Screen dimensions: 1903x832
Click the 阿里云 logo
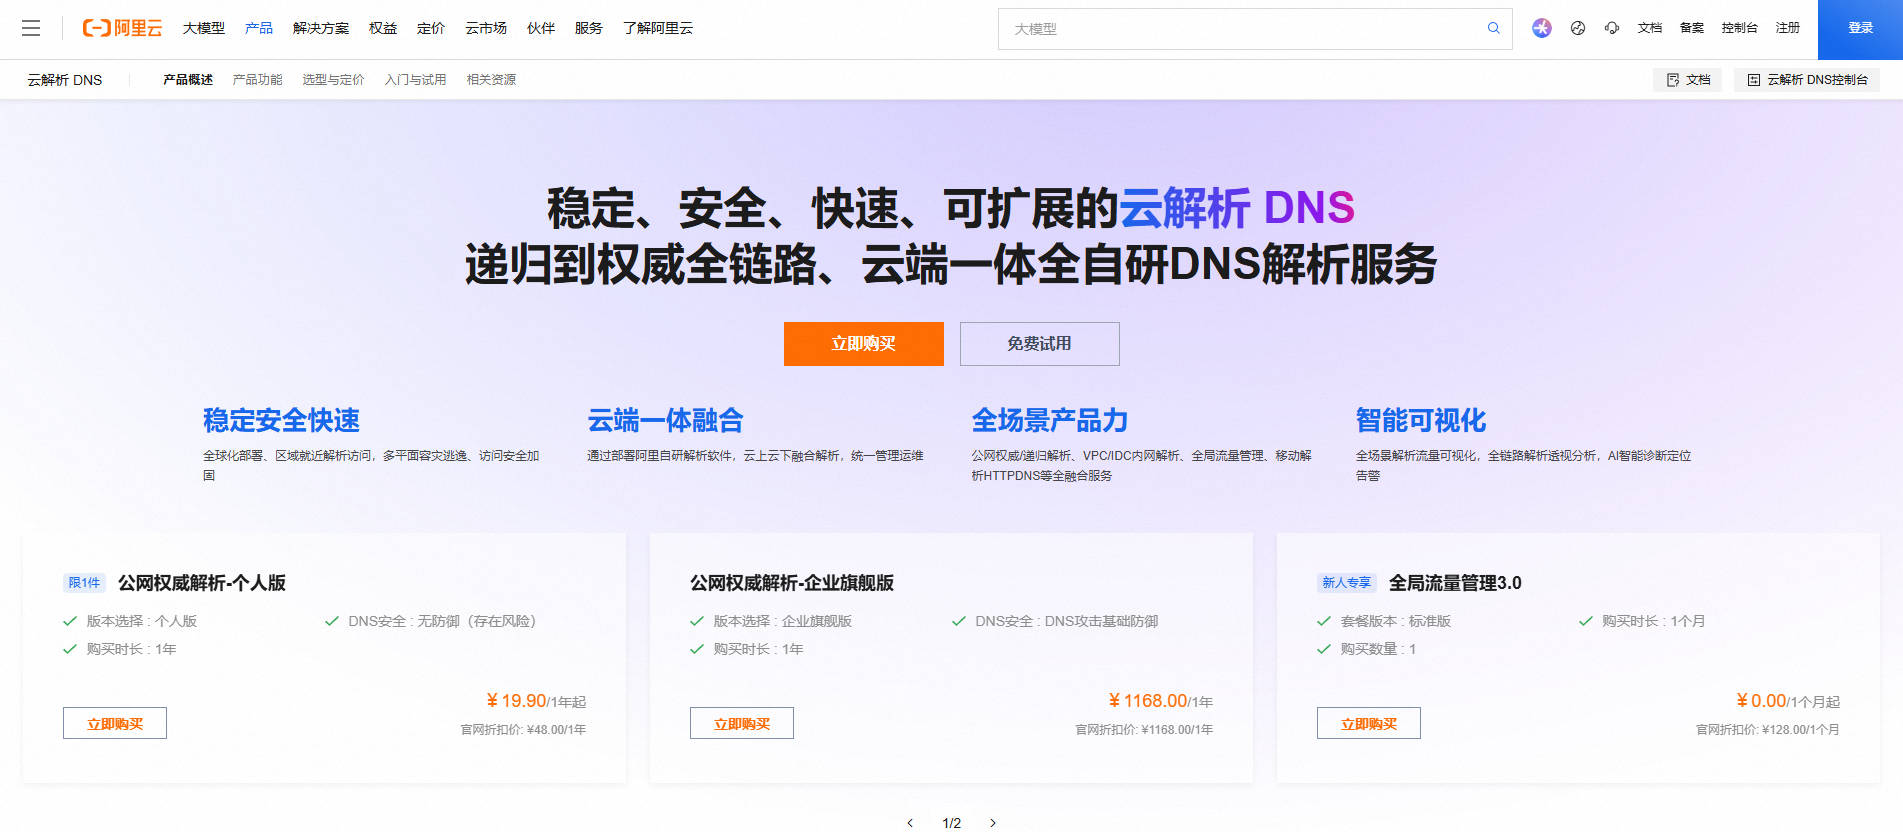click(122, 28)
